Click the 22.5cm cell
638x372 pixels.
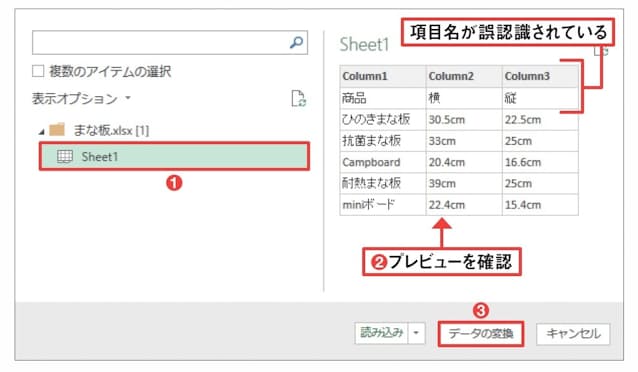click(x=540, y=120)
